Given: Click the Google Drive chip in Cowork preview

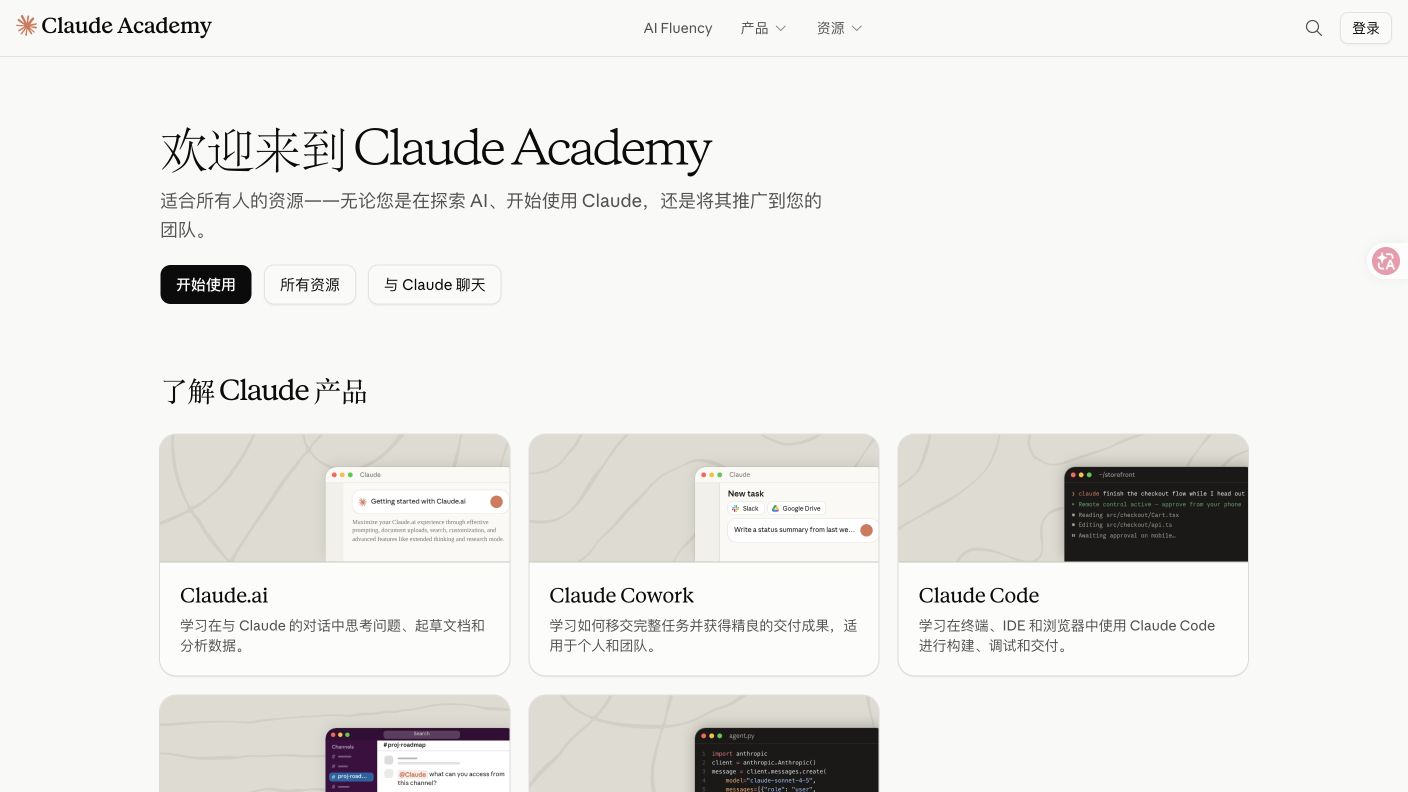Looking at the screenshot, I should [796, 508].
